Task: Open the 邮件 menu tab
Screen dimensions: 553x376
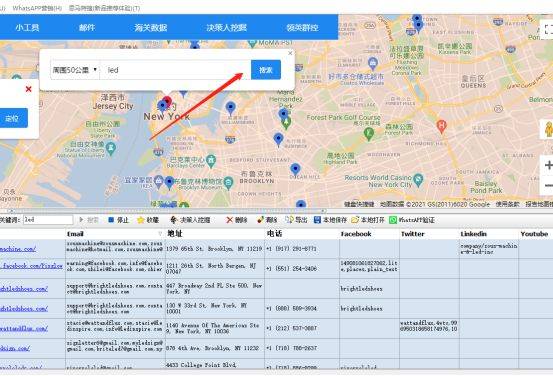Action: point(87,28)
